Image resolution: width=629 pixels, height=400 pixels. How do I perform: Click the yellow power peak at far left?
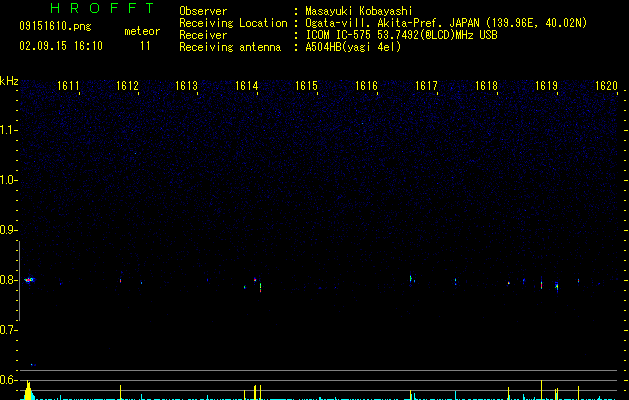click(28, 390)
